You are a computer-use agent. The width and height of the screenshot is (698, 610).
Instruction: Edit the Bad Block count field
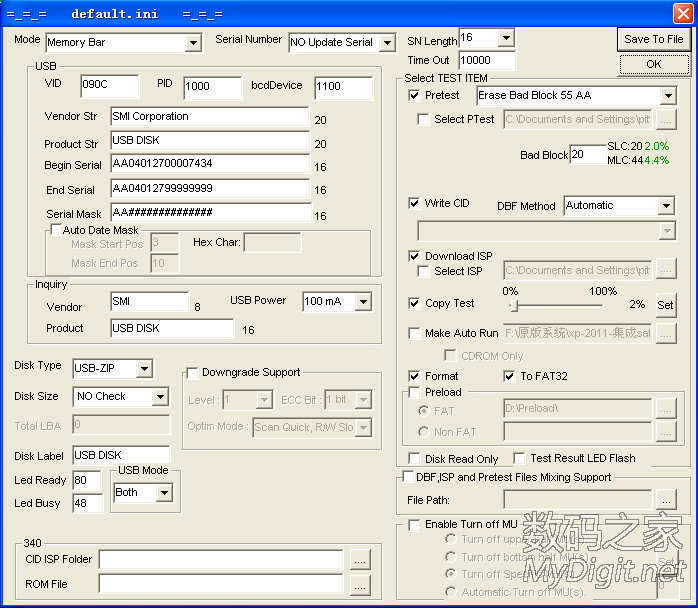588,155
